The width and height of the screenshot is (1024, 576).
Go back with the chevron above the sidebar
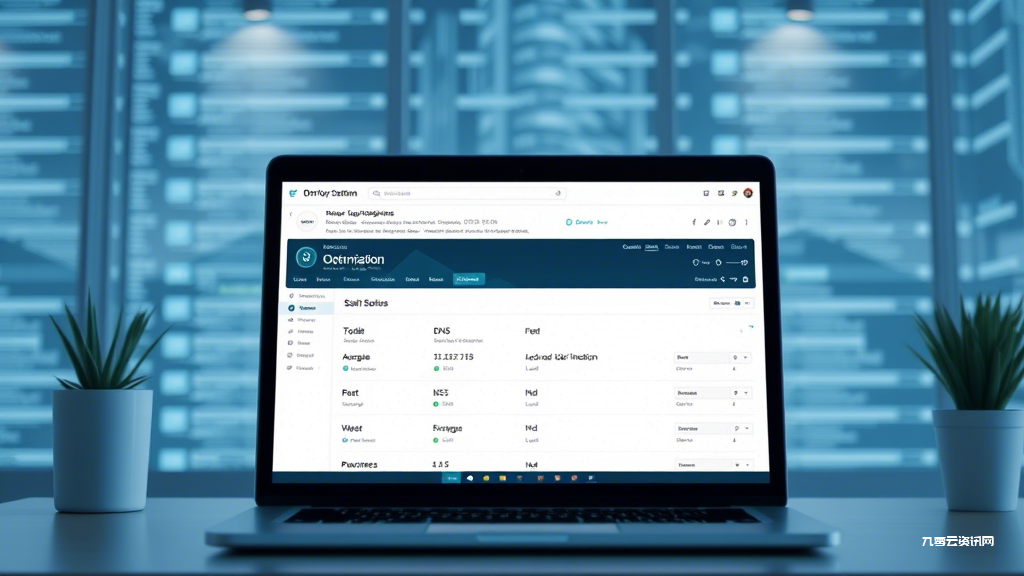[291, 214]
